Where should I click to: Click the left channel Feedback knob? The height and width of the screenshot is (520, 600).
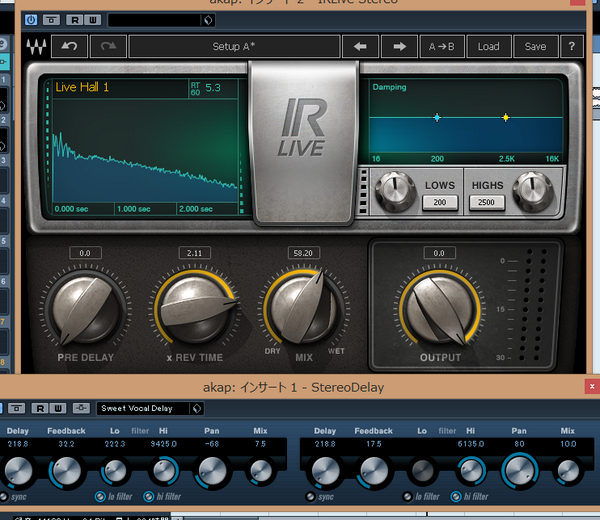tap(67, 471)
